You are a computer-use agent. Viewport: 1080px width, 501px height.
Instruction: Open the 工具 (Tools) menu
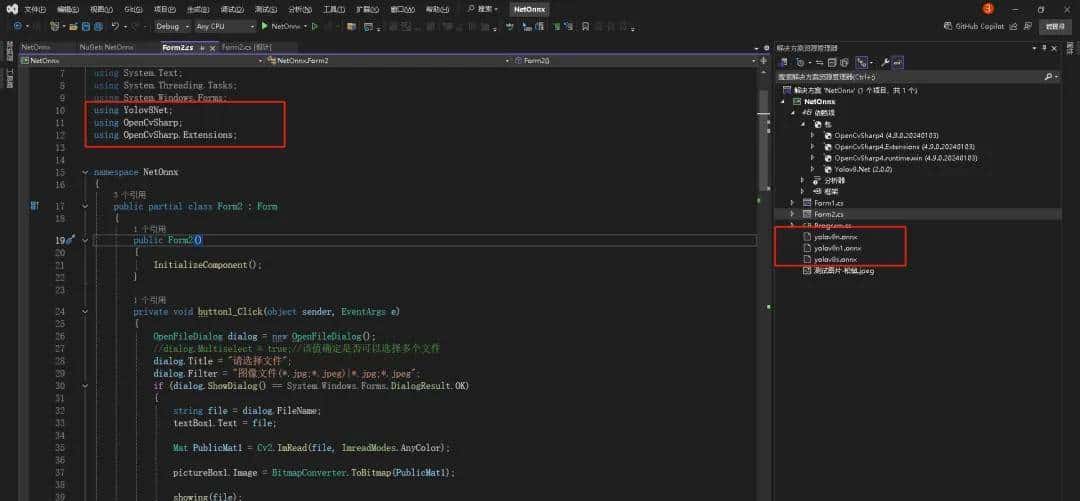coord(333,9)
